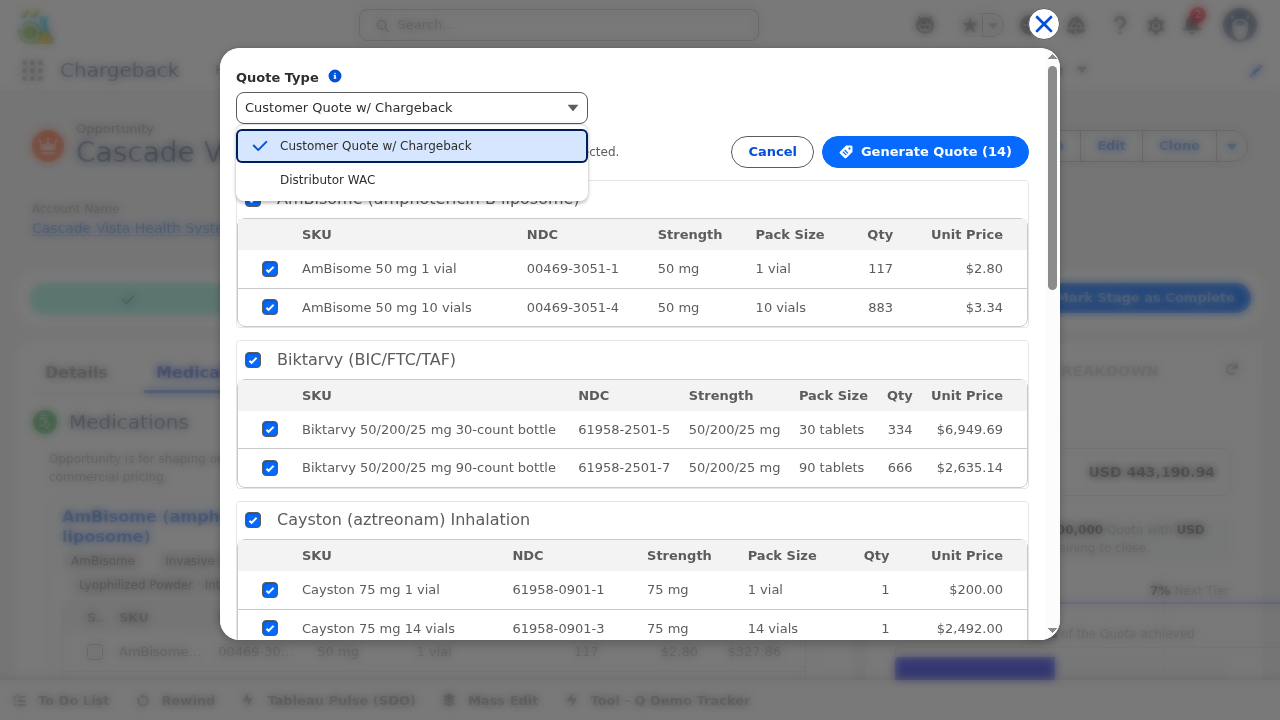1280x720 pixels.
Task: Click NDC cell 00469-3051-1
Action: coord(573,269)
